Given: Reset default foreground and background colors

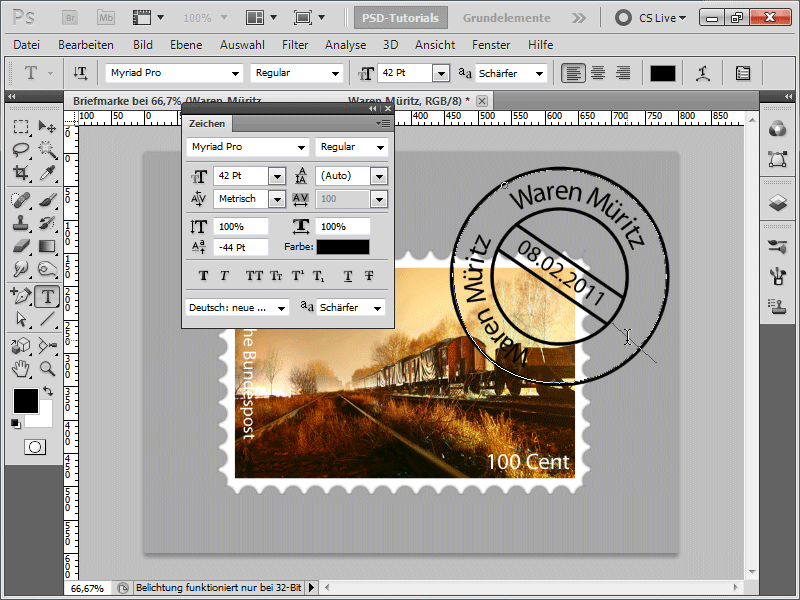Looking at the screenshot, I should click(x=16, y=423).
